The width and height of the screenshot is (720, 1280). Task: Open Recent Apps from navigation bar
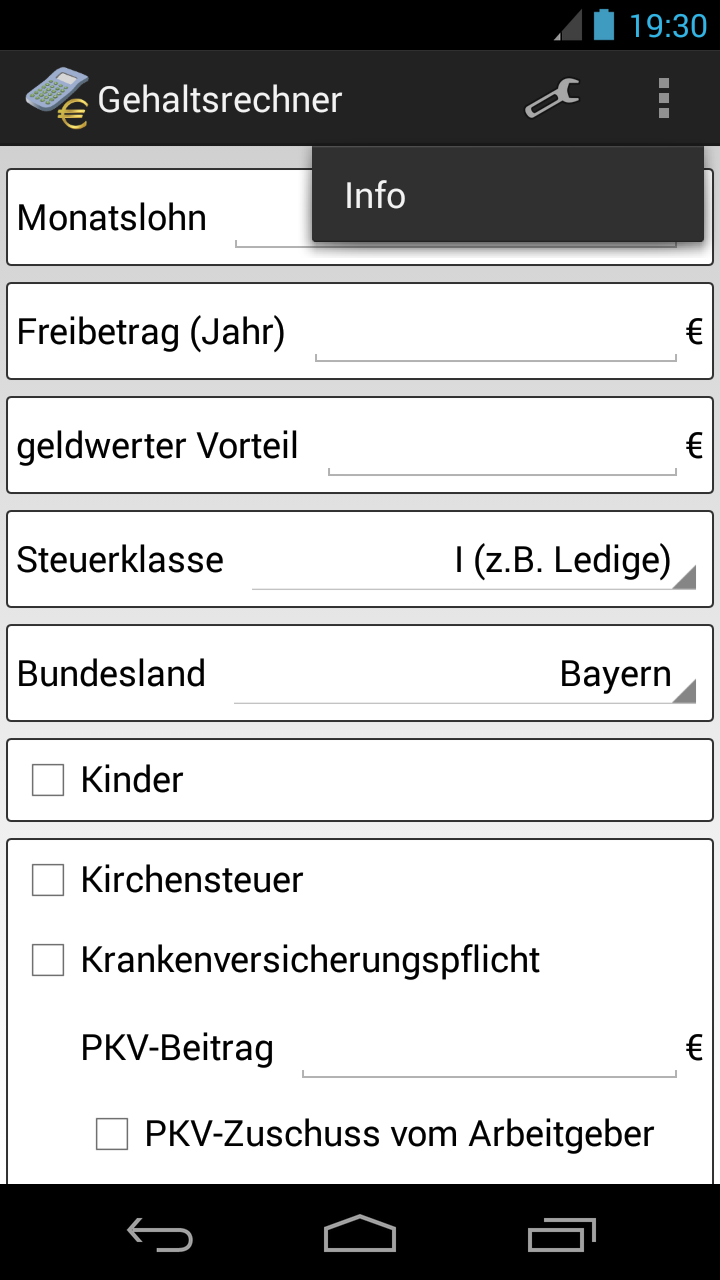[x=560, y=1235]
